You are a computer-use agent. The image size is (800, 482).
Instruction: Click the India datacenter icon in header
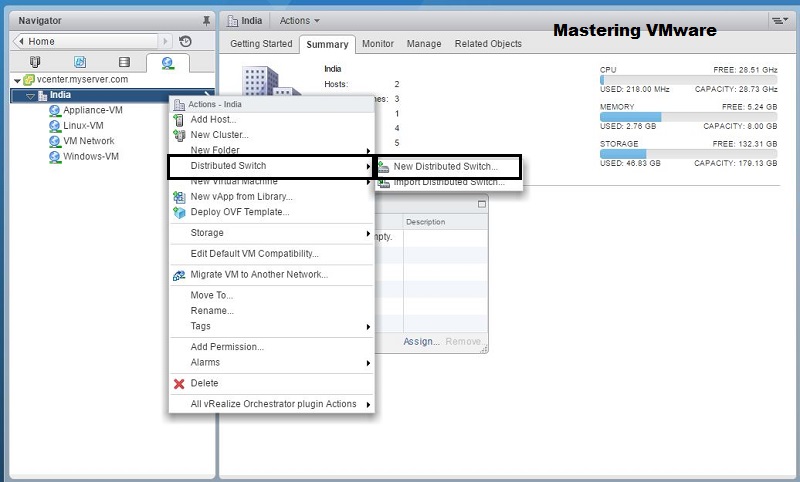point(233,21)
